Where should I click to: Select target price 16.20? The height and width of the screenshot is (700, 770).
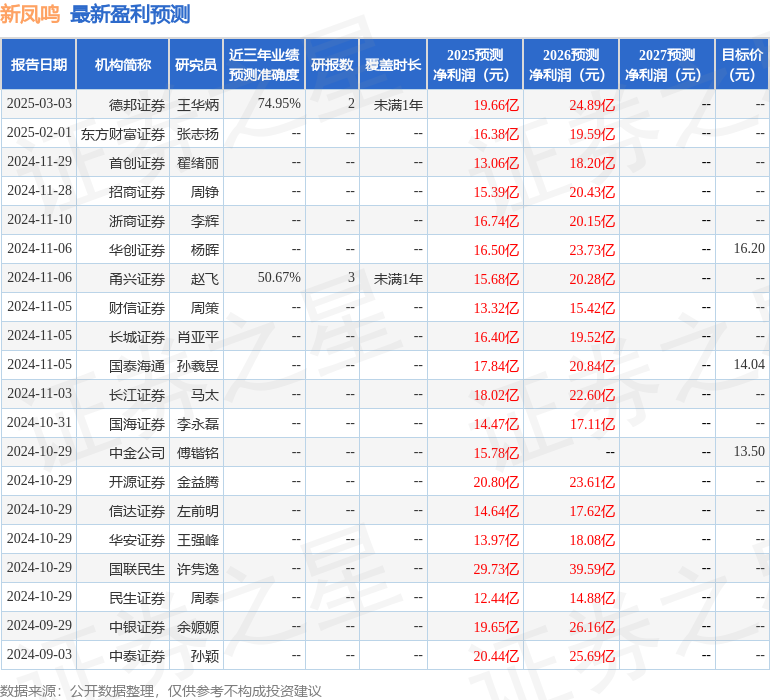coord(749,249)
